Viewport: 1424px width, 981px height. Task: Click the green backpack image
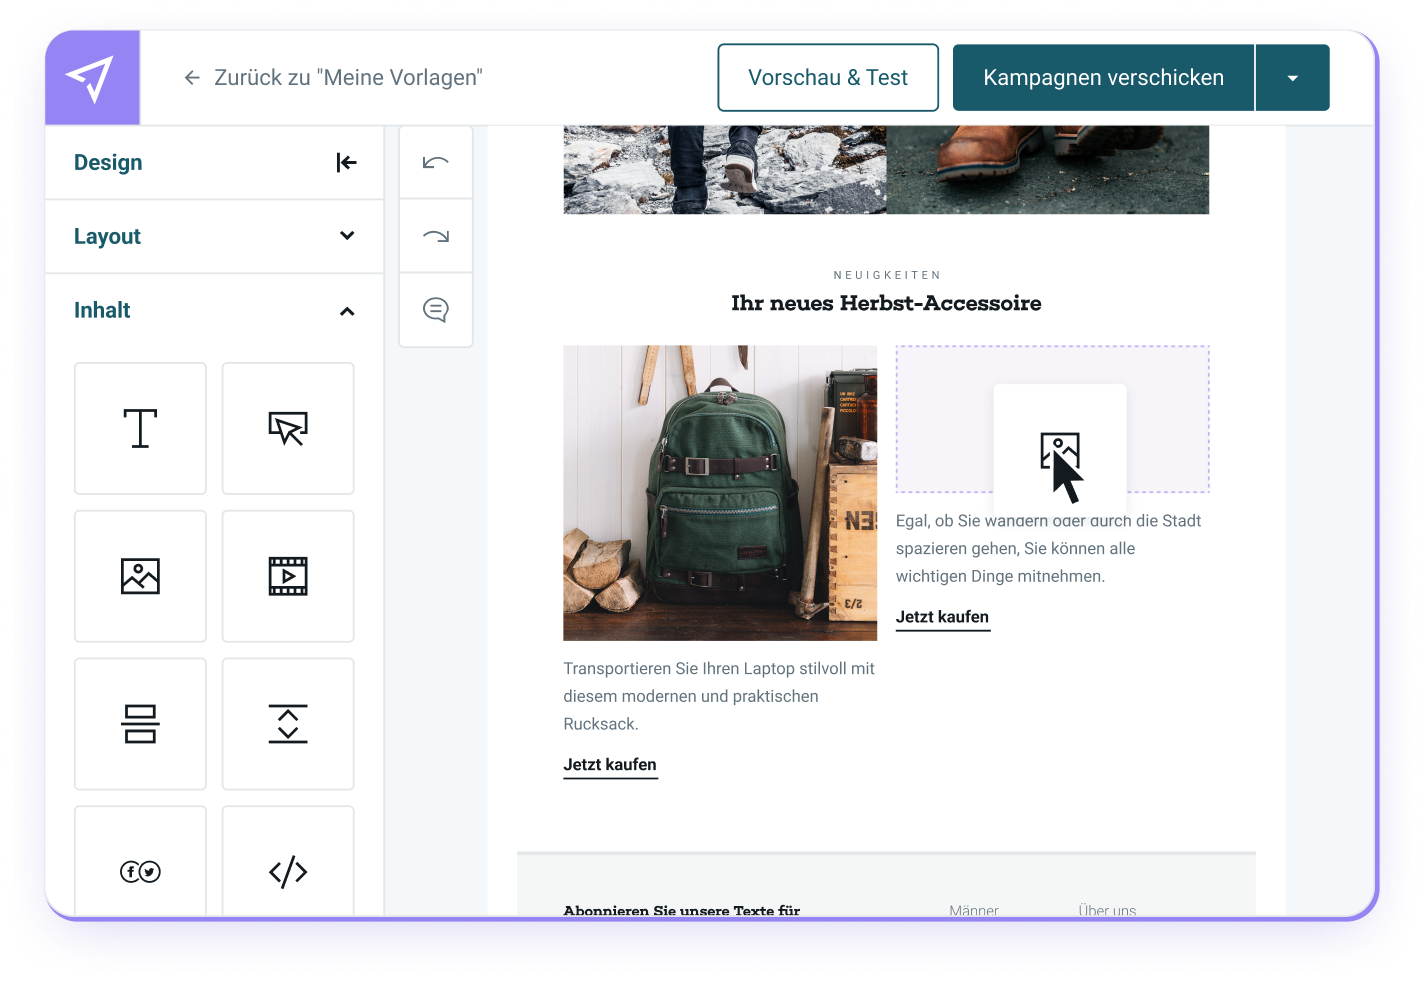[720, 493]
